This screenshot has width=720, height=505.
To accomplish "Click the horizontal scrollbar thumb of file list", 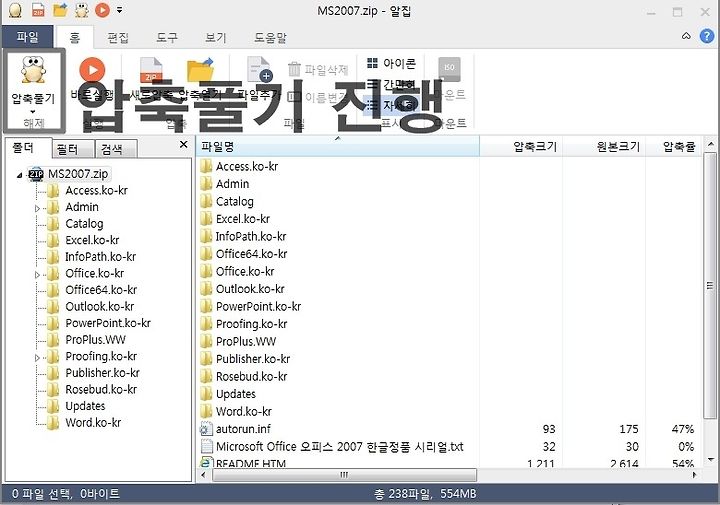I will click(344, 475).
